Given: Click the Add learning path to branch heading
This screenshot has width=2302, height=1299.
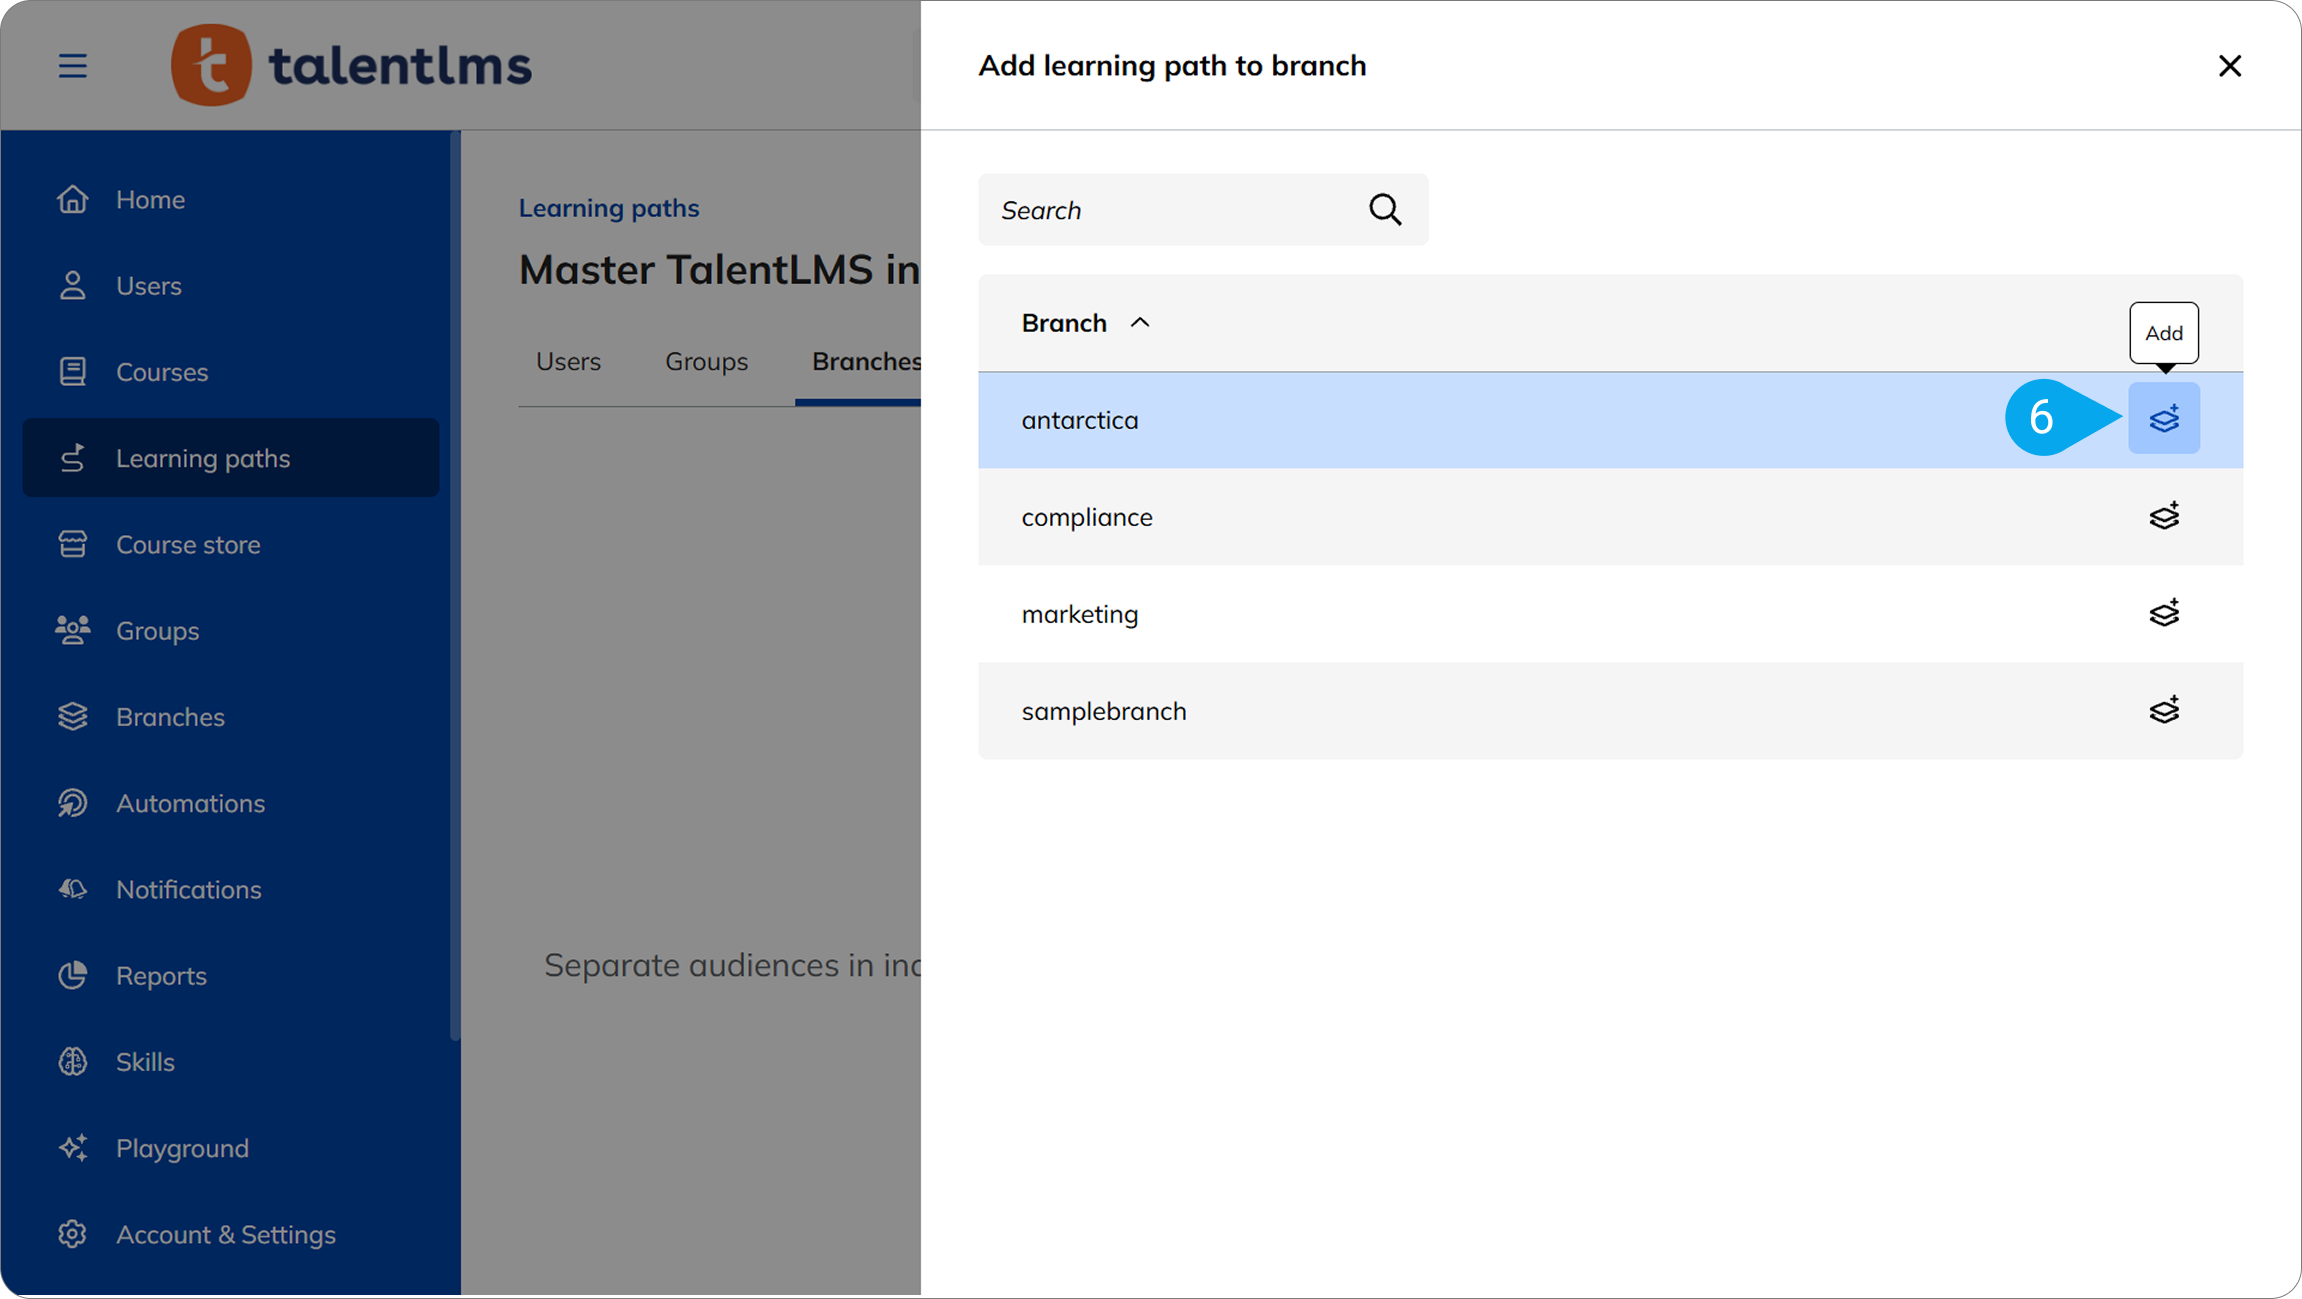Looking at the screenshot, I should [x=1172, y=66].
